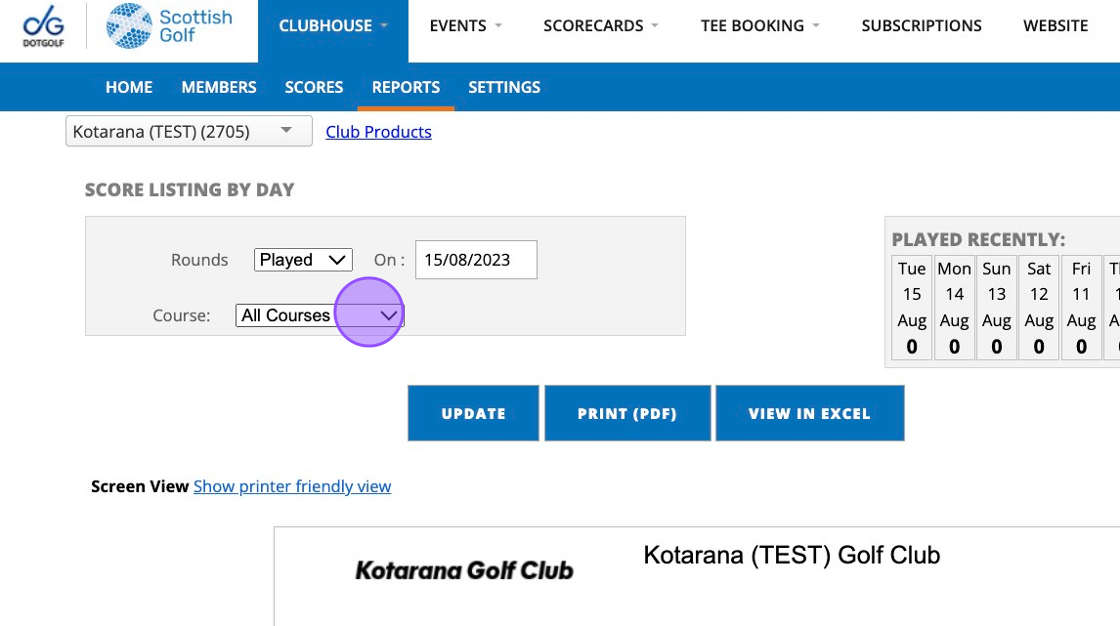Open the Clubhouse menu
Viewport: 1120px width, 626px height.
point(333,26)
